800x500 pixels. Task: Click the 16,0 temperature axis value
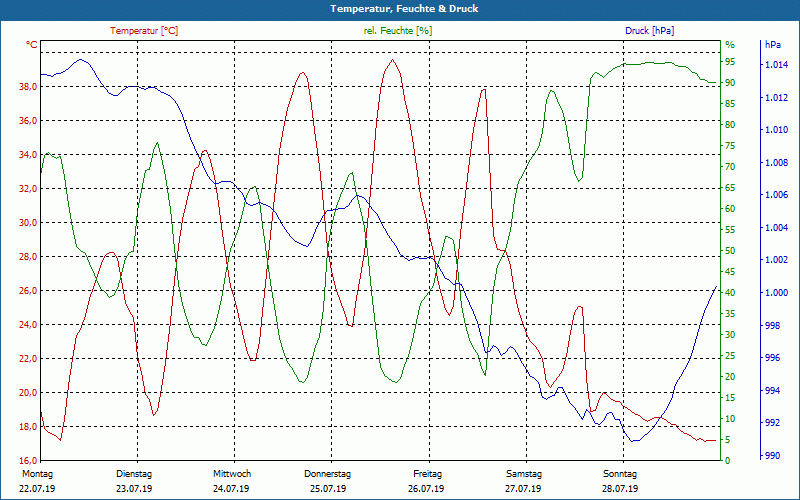click(x=28, y=461)
